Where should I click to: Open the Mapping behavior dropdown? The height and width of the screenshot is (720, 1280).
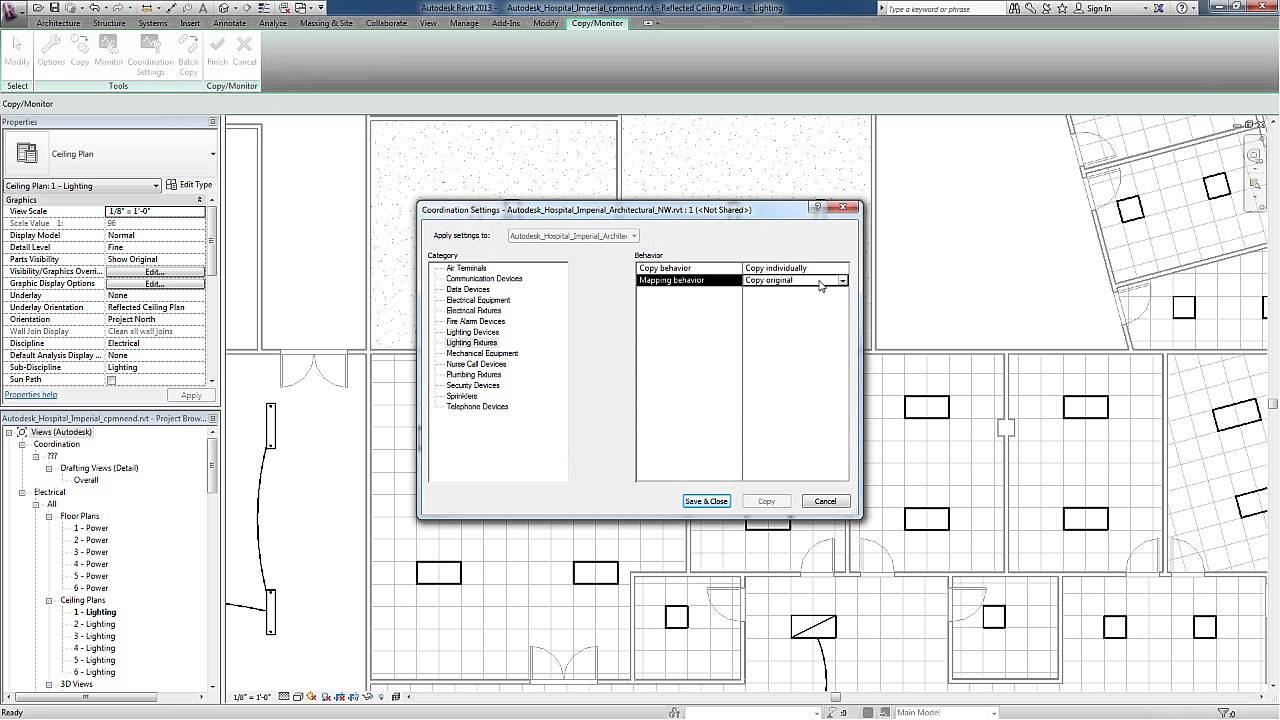(843, 280)
